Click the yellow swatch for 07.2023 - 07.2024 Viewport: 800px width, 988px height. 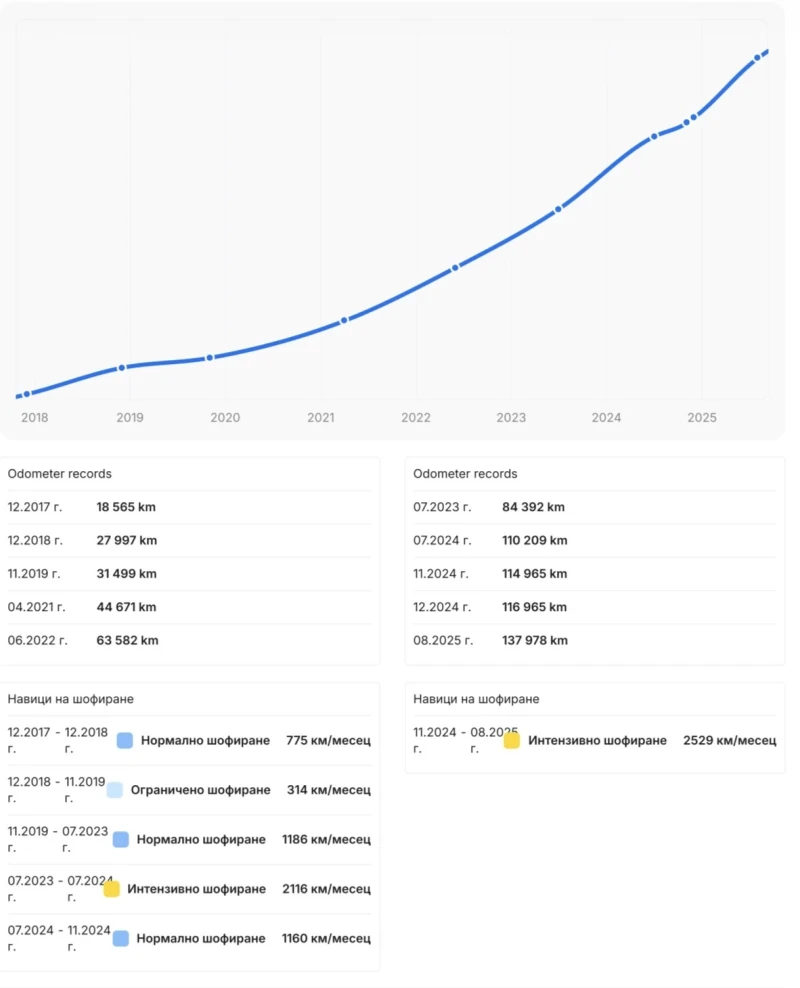tap(112, 889)
